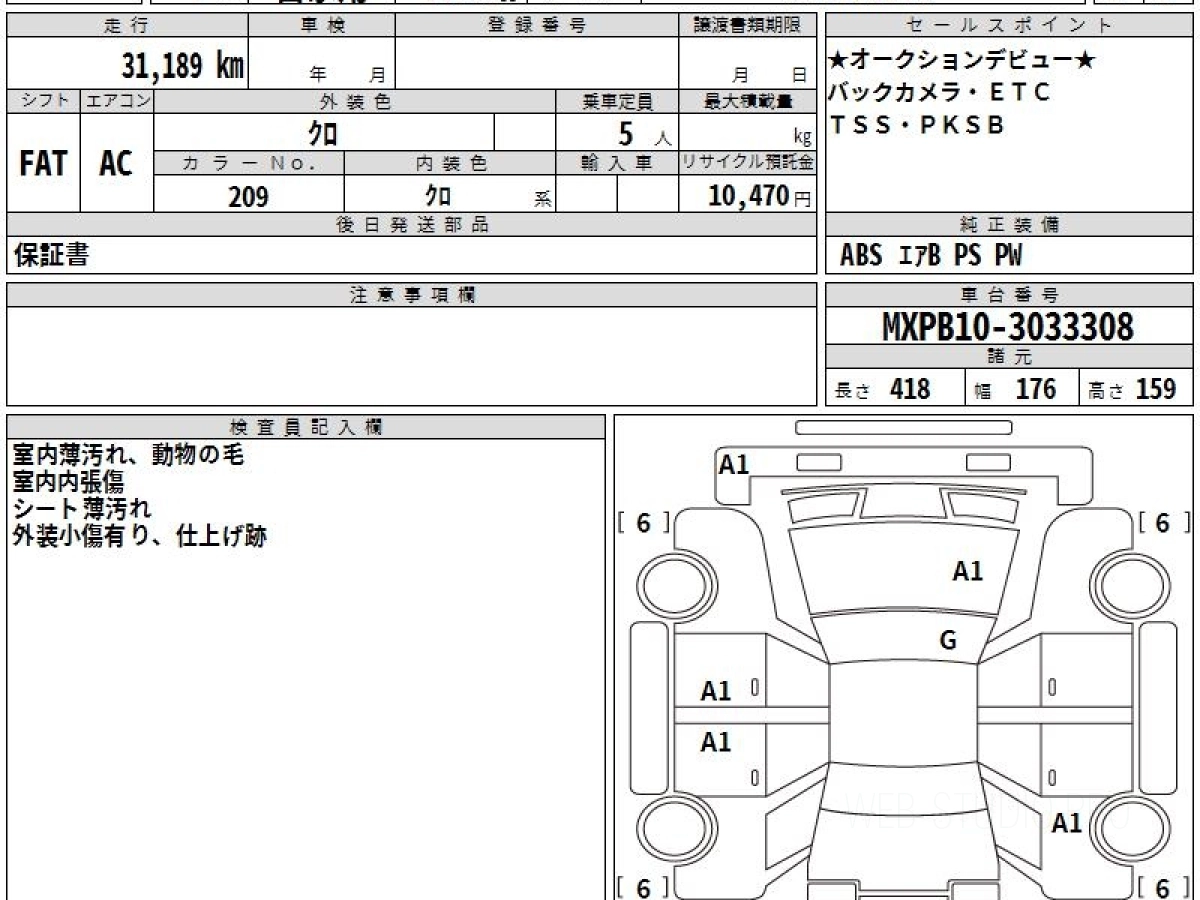Select the recycle deposit 10,470円
Viewport: 1200px width, 900px height.
click(x=759, y=196)
